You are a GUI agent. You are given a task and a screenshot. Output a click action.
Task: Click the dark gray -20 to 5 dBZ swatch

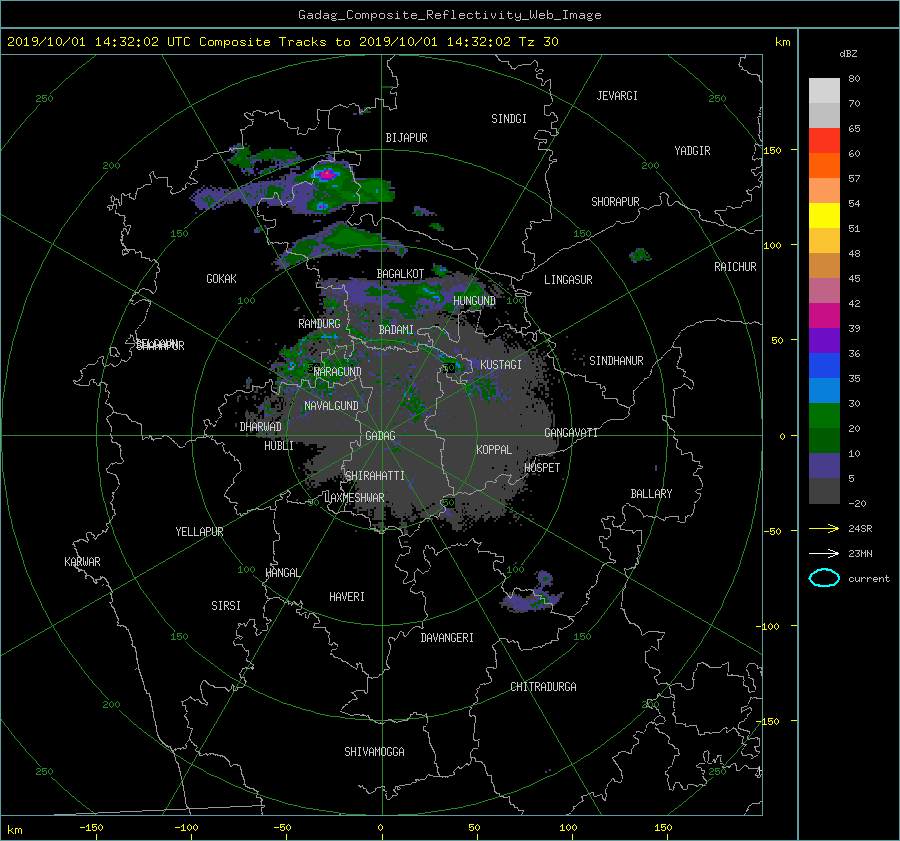[x=824, y=490]
